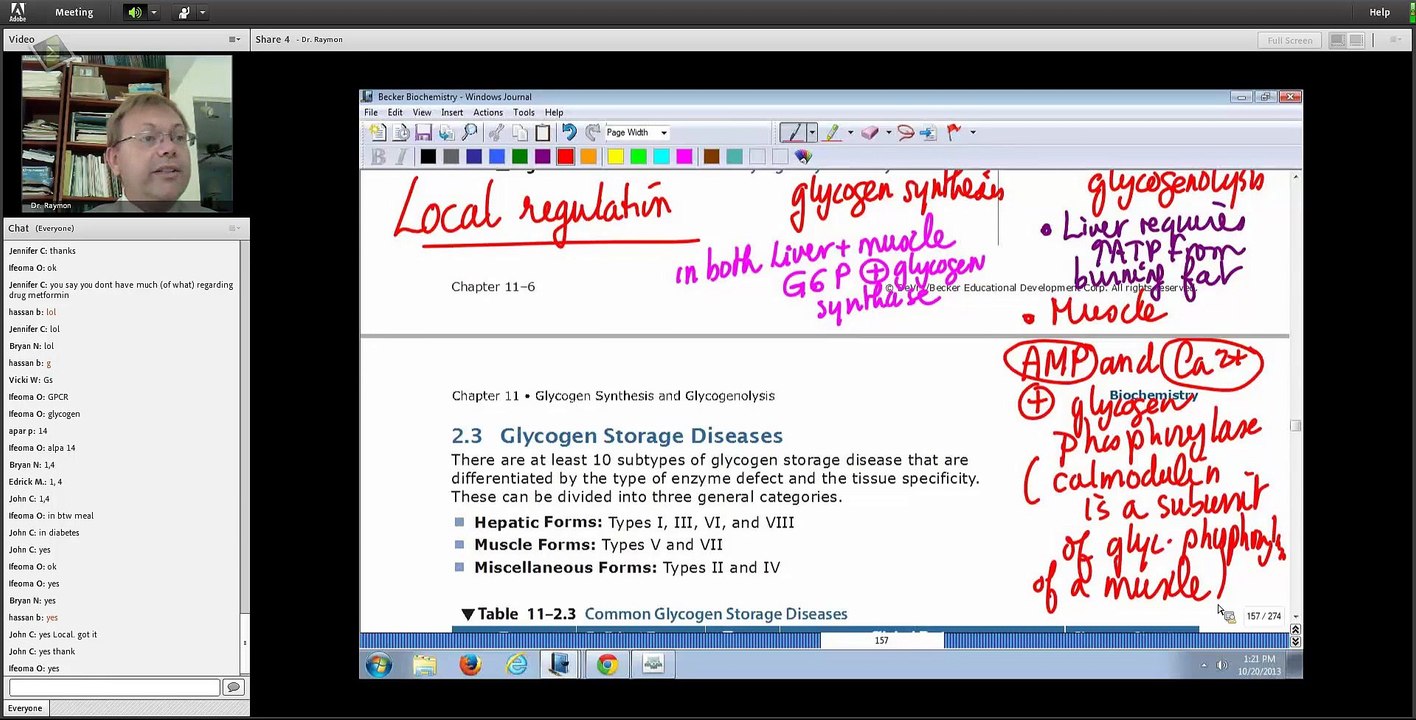This screenshot has height=720, width=1416.
Task: Collapse the Table 11-2.3 triangle
Action: (467, 614)
